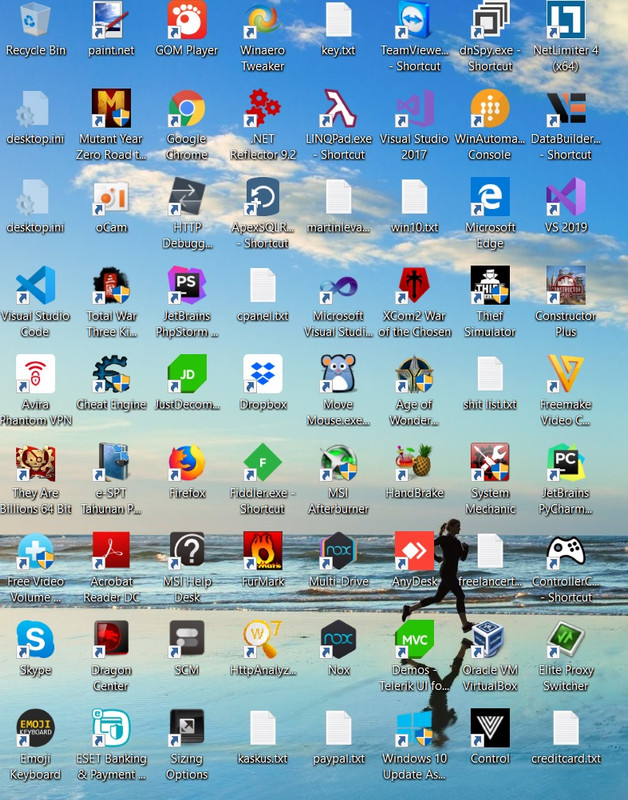Viewport: 628px width, 800px height.
Task: Select the VS 2019 icon
Action: [566, 197]
